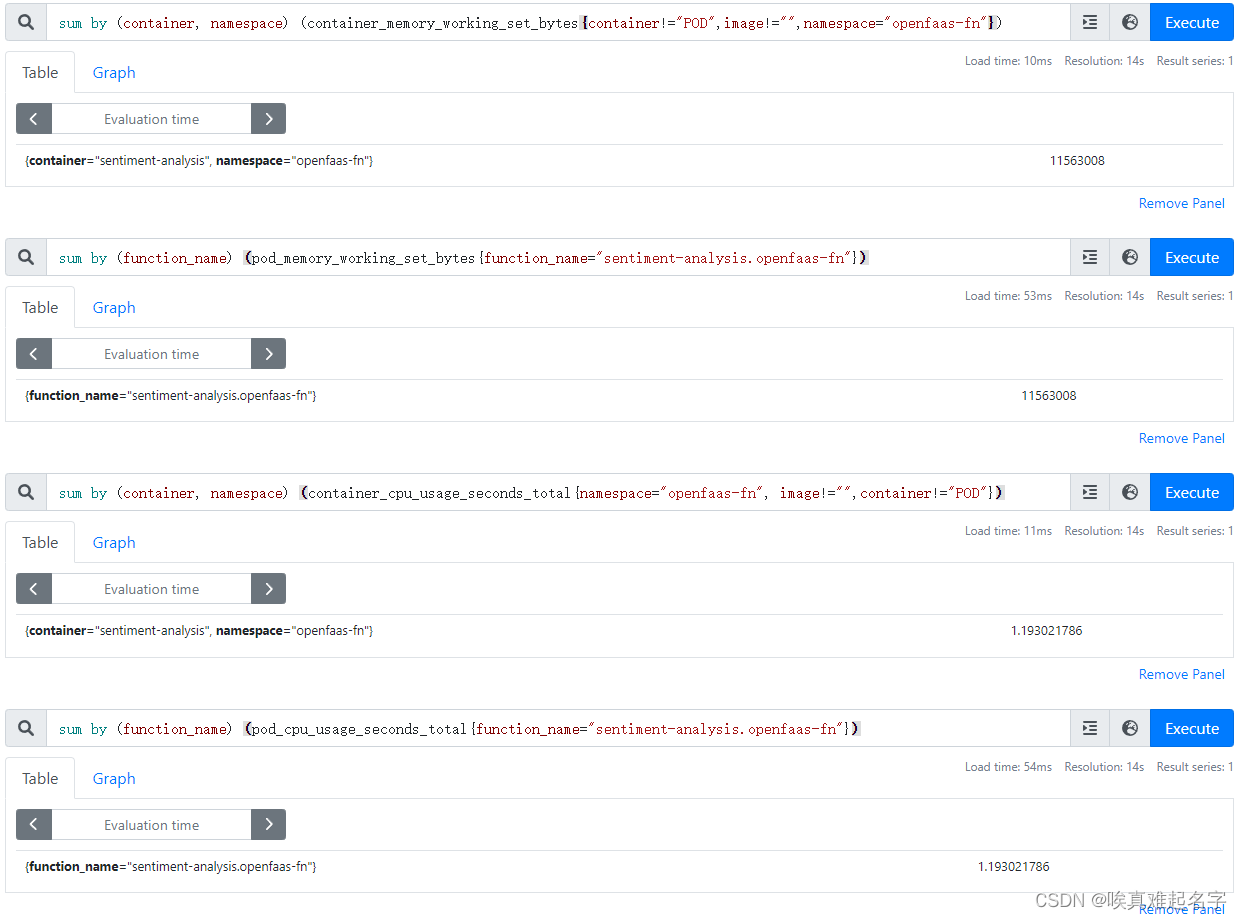1242x920 pixels.
Task: Click the query tree view icon beside the second Execute button
Action: 1089,257
